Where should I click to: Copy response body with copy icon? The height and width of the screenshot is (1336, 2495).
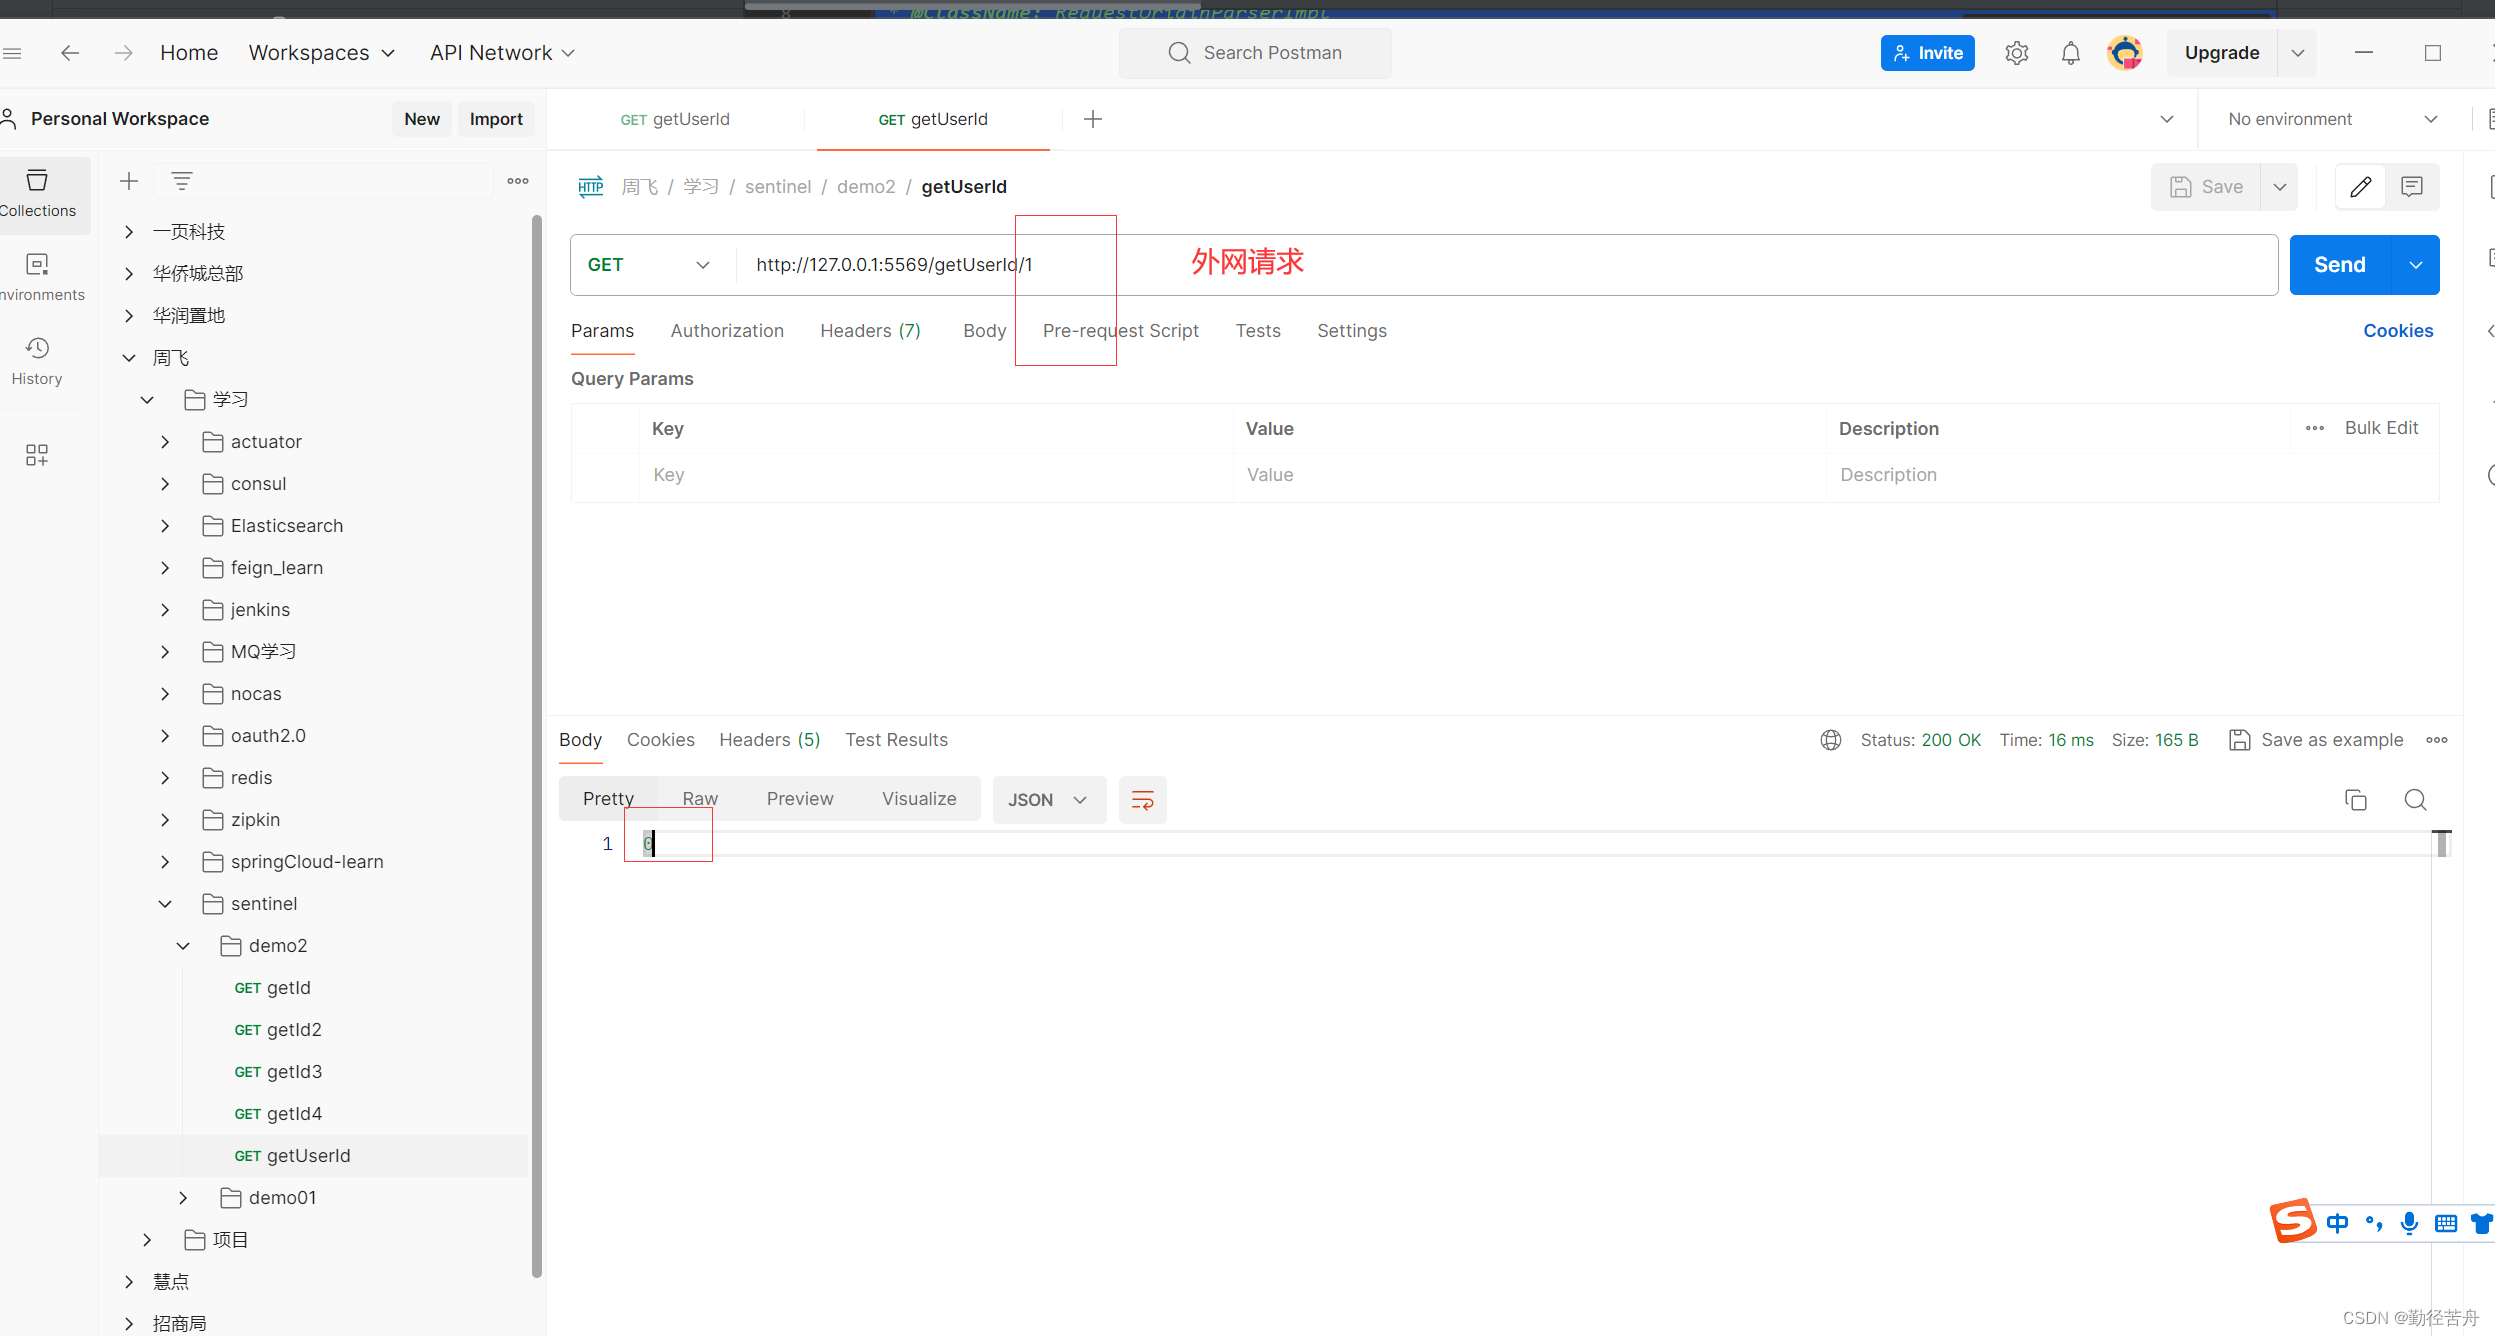[x=2356, y=800]
